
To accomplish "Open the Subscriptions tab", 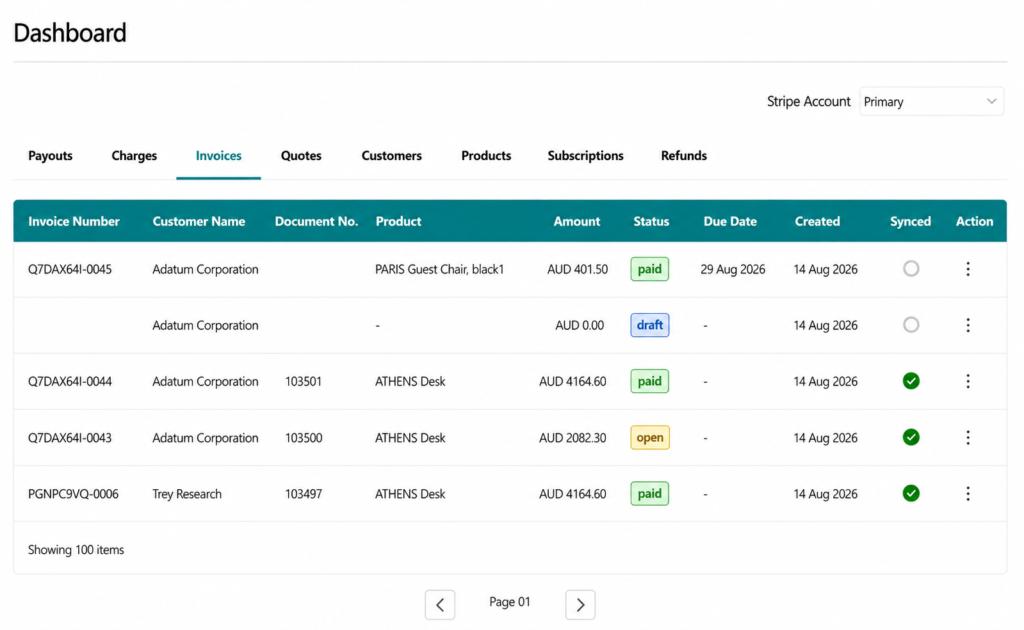I will tap(585, 156).
